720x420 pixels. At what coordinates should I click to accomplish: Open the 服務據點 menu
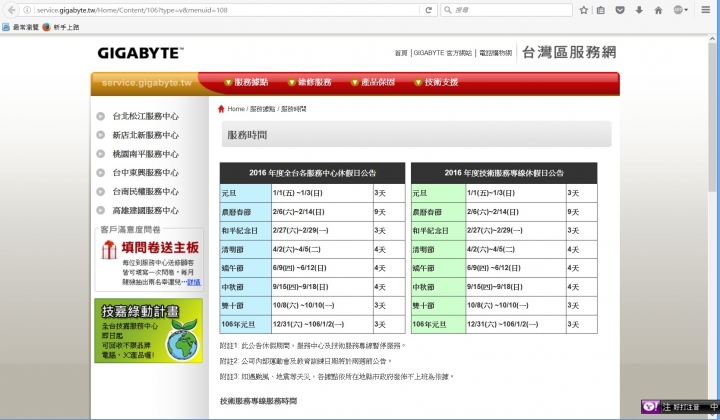(246, 82)
